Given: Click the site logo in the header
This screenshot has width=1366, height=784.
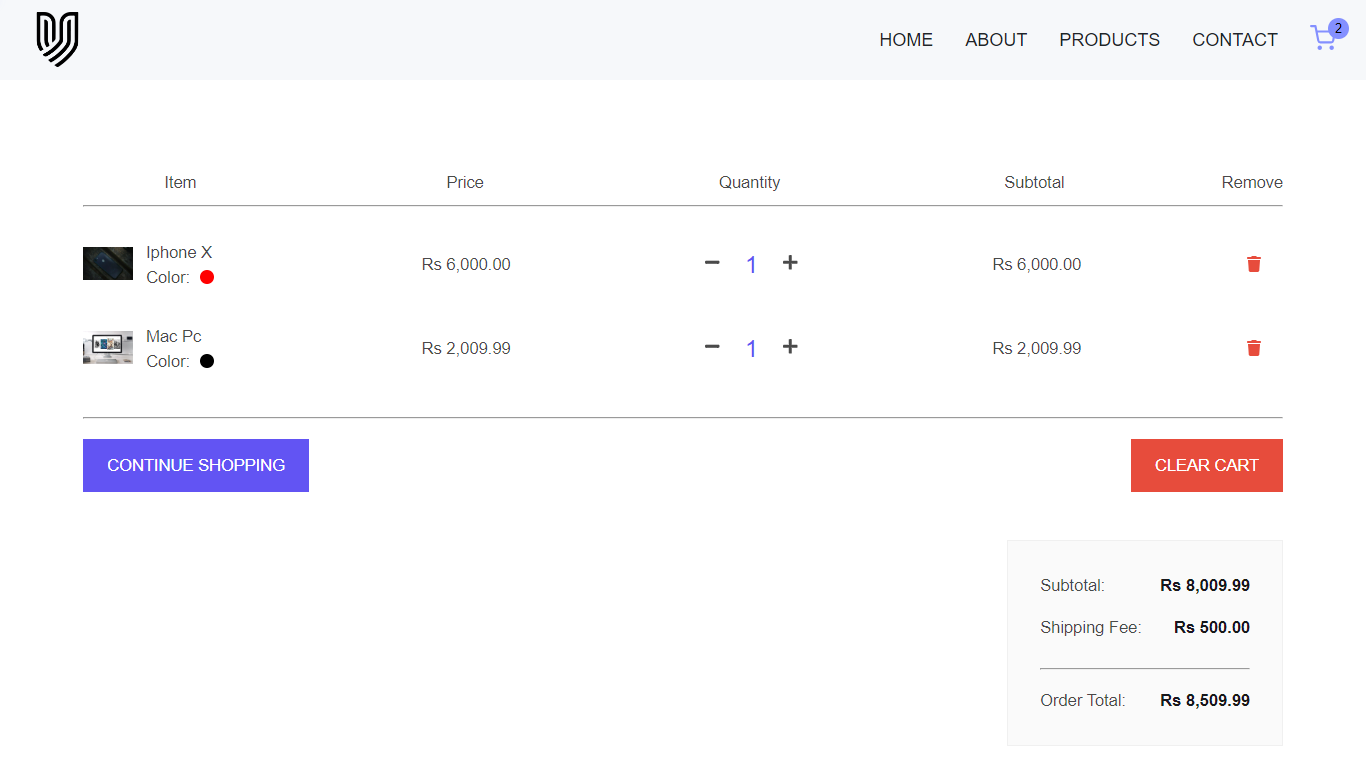Looking at the screenshot, I should 57,40.
